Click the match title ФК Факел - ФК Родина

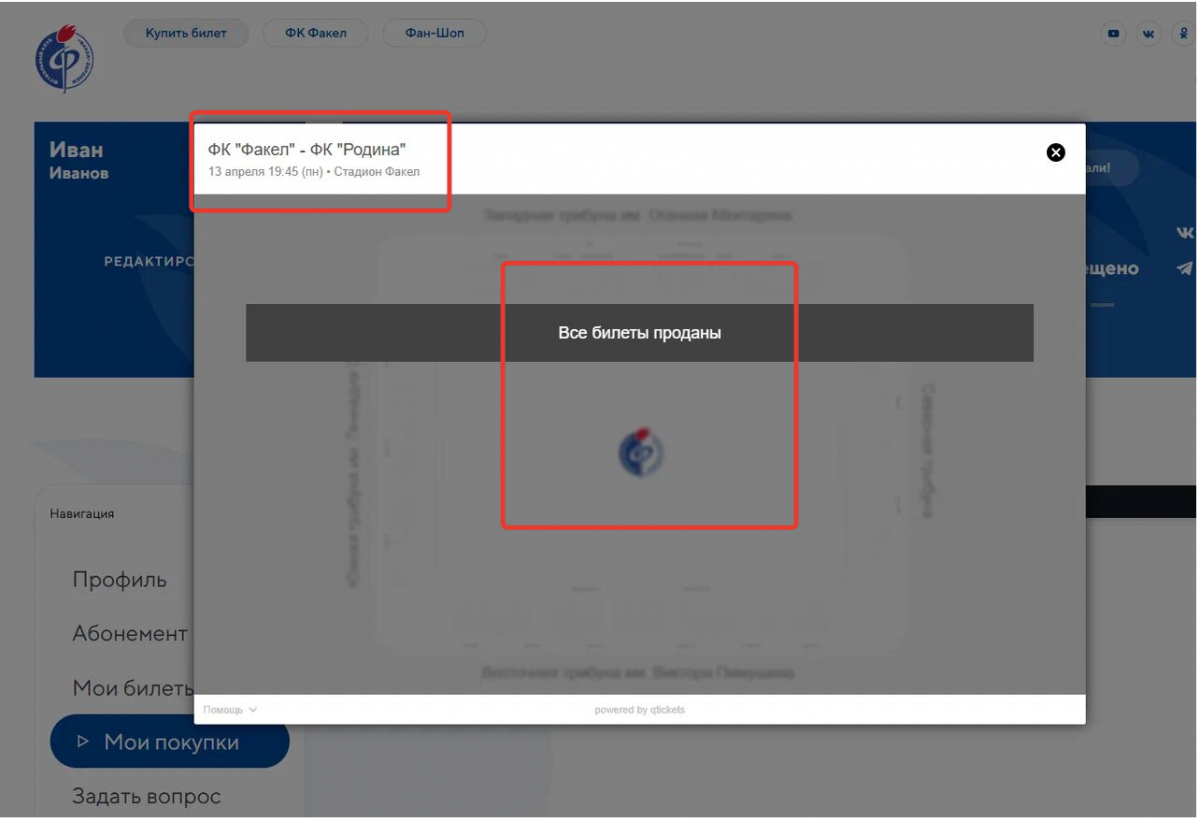306,150
